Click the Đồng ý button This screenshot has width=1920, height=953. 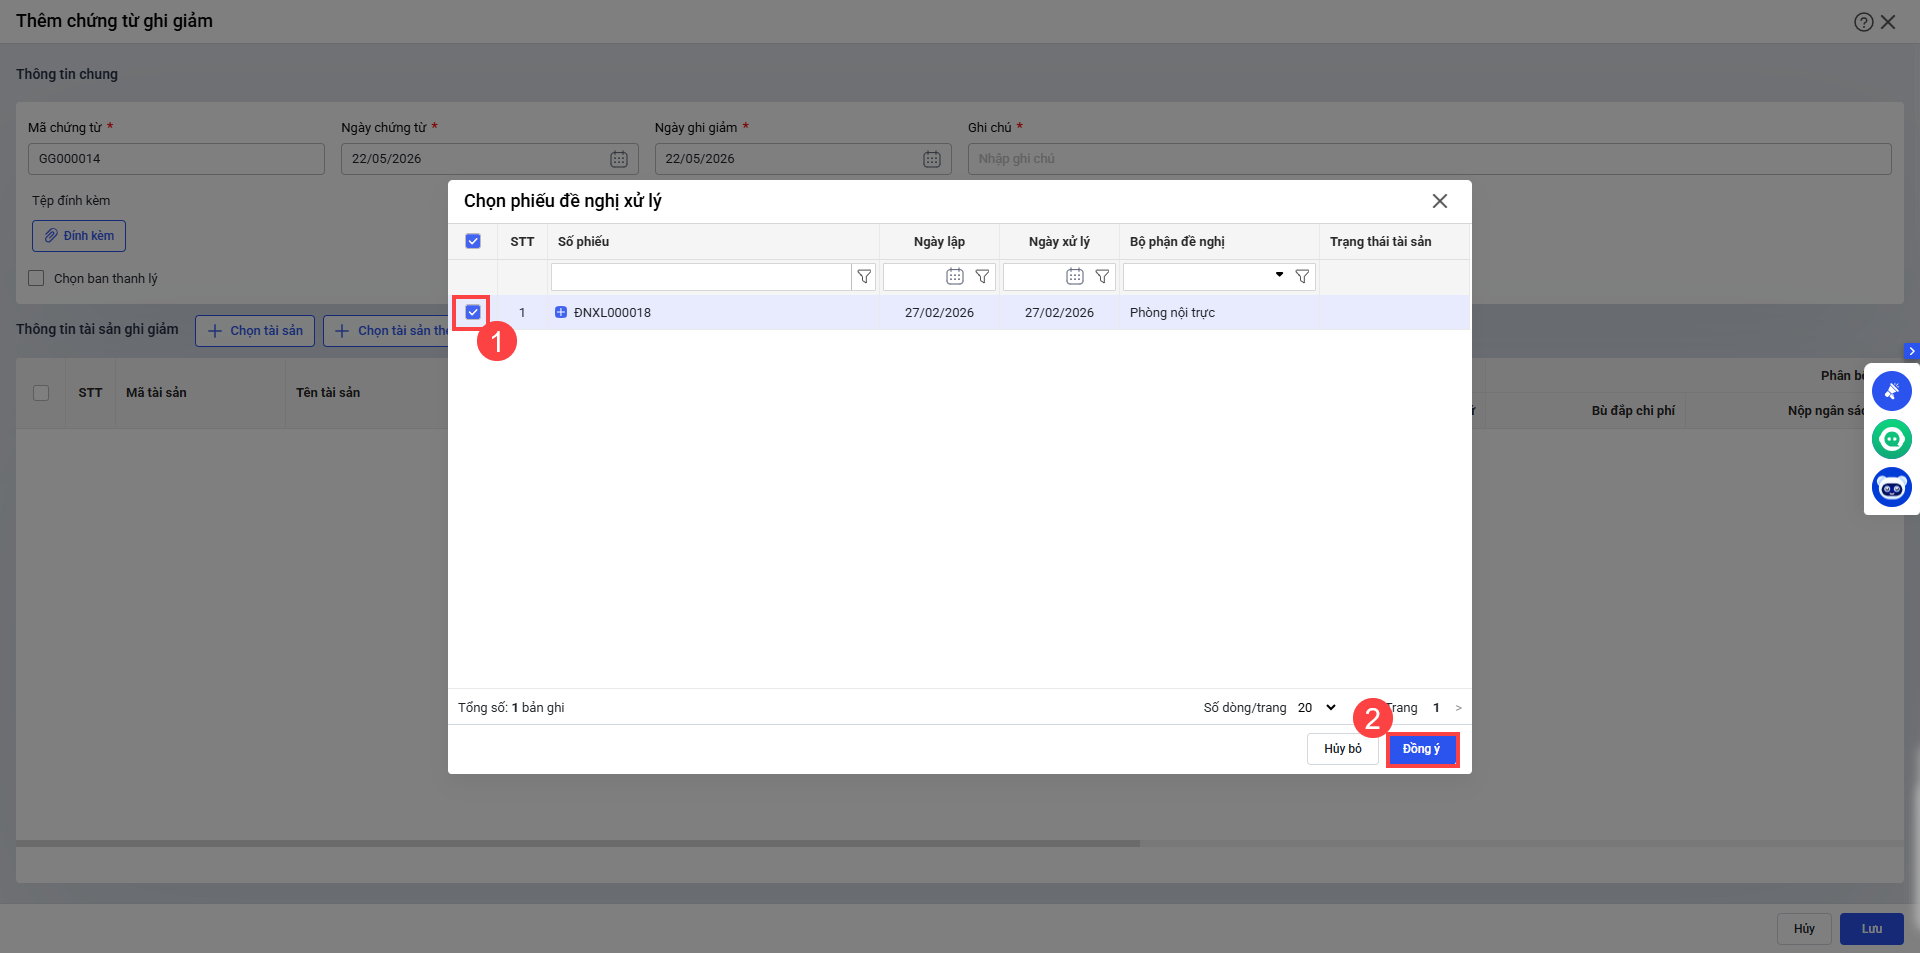pos(1421,749)
